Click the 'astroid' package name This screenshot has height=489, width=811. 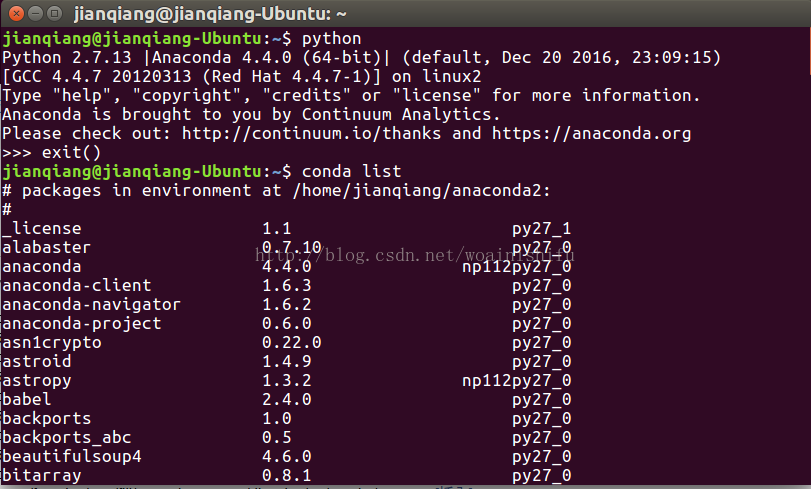coord(37,361)
